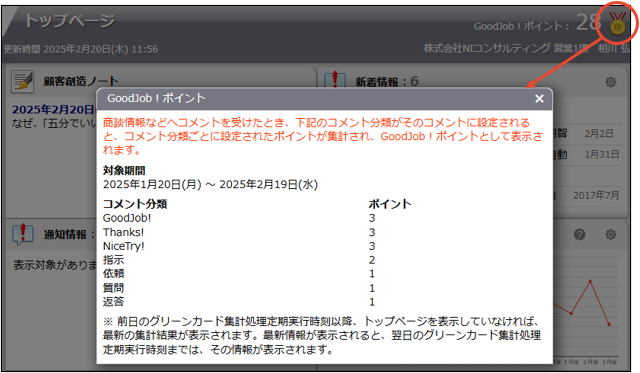
Task: Click the 更新時間 timestamp text
Action: pos(81,49)
